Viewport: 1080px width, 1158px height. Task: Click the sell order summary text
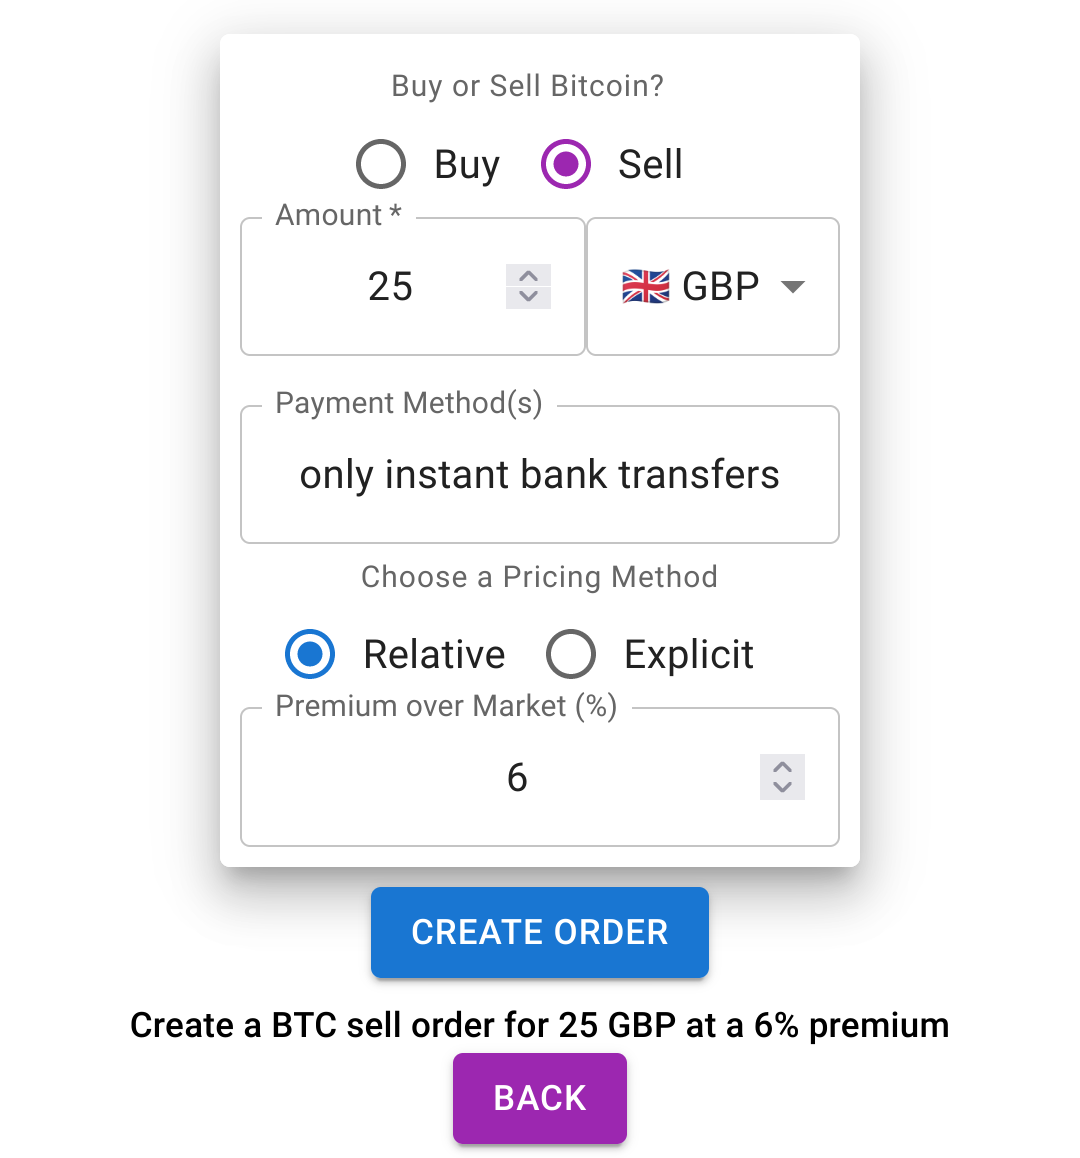(539, 1025)
